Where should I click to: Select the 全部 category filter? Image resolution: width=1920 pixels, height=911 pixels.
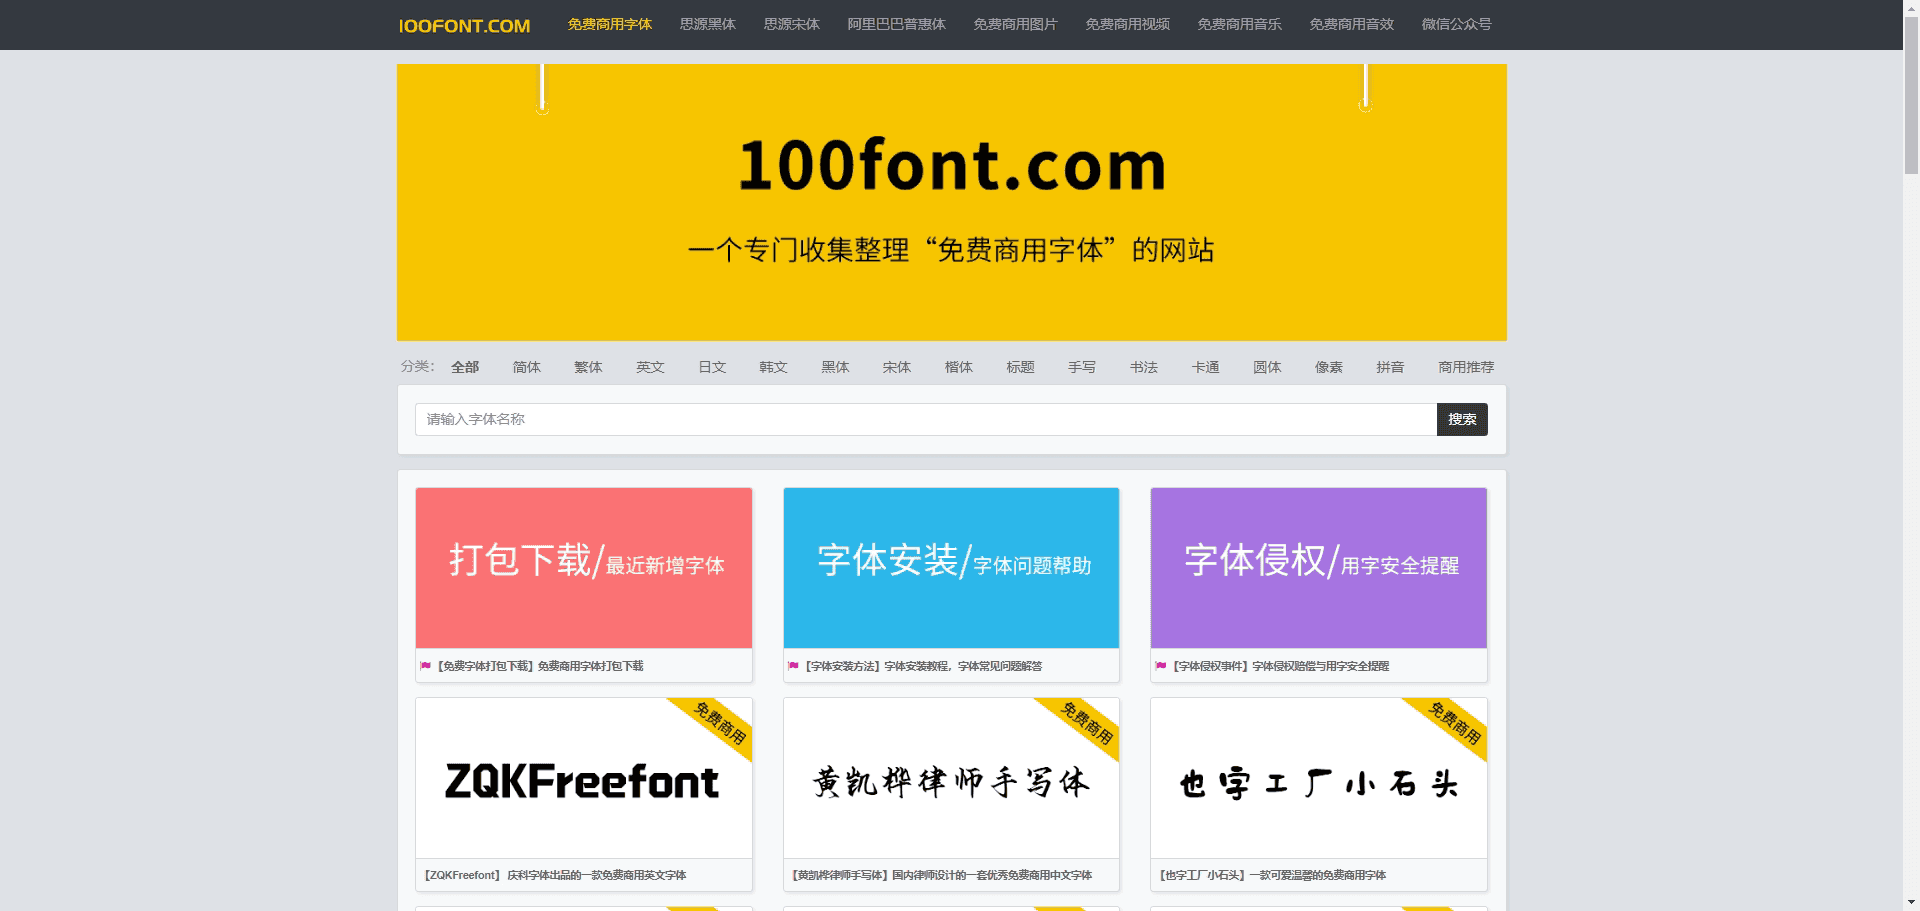tap(465, 367)
